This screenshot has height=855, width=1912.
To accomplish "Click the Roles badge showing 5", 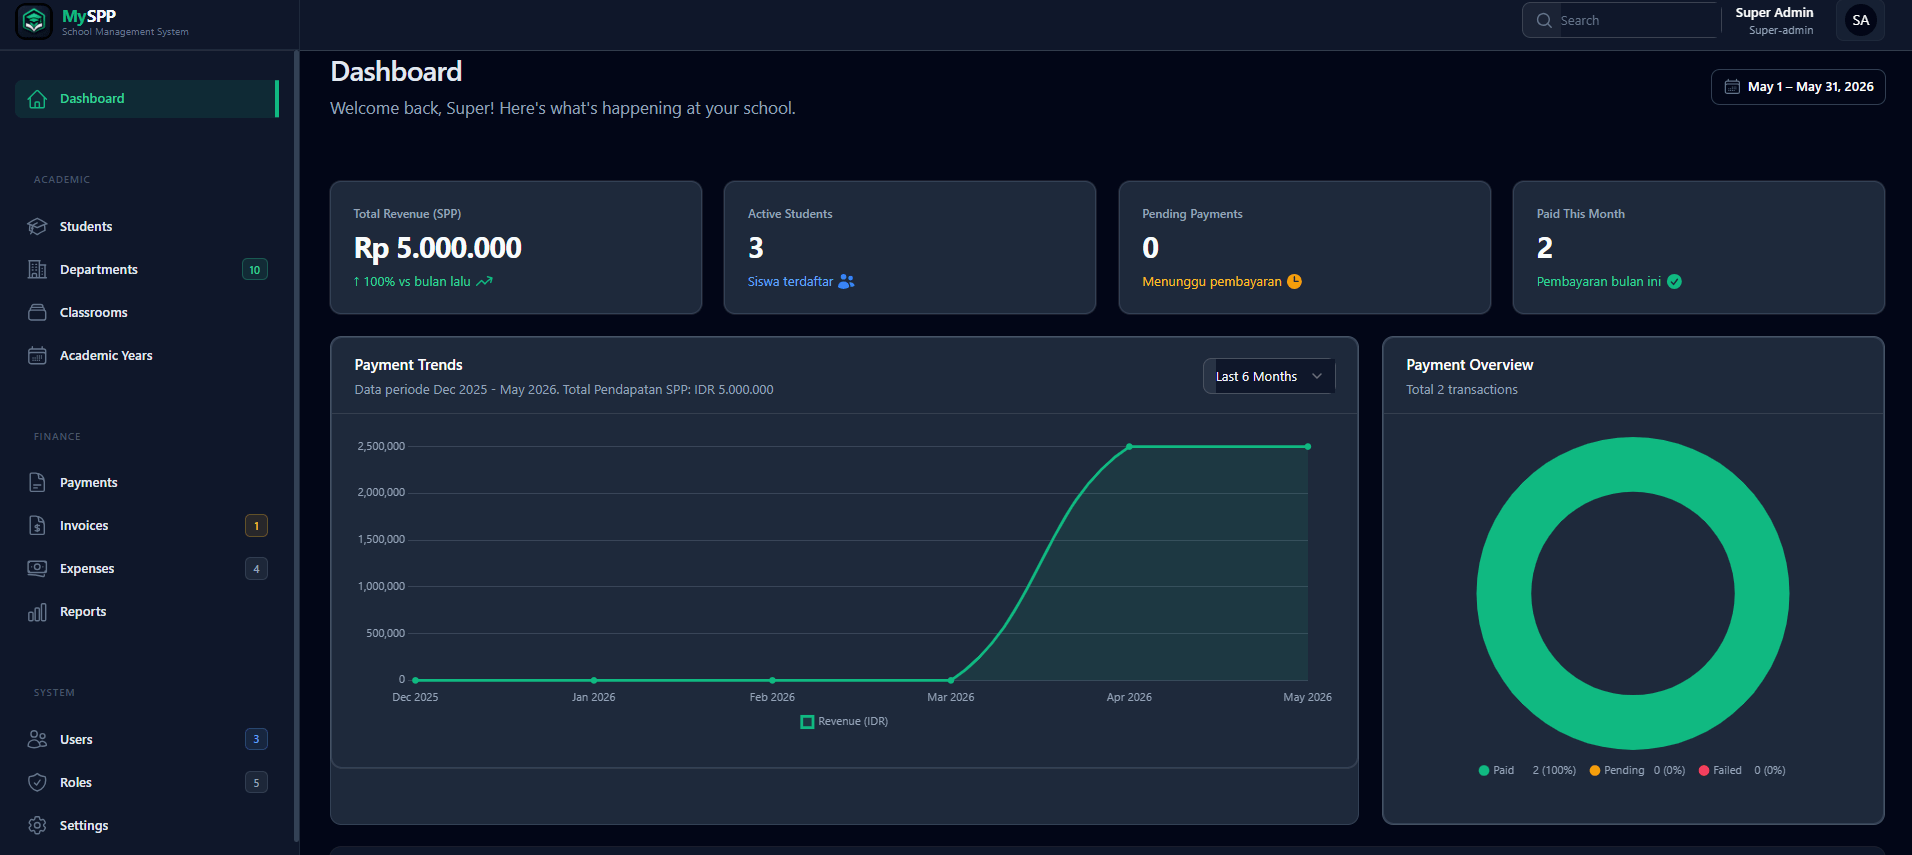I will click(256, 783).
